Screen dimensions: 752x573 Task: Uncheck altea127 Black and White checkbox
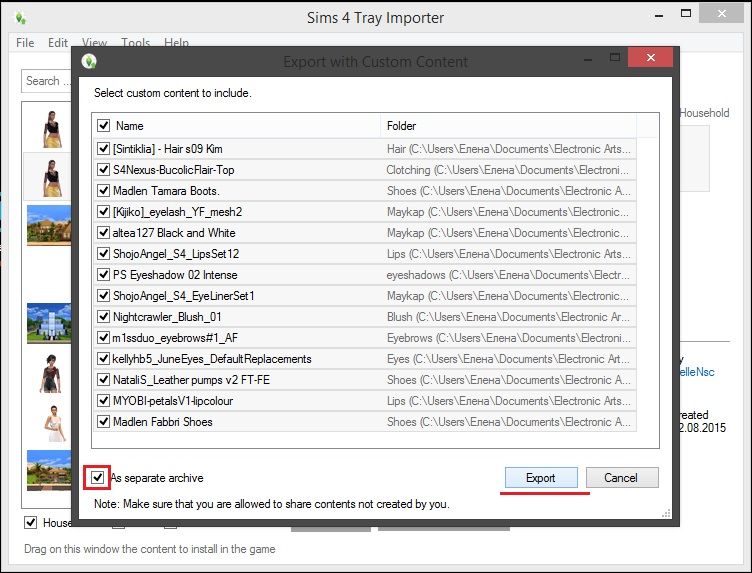[x=103, y=233]
